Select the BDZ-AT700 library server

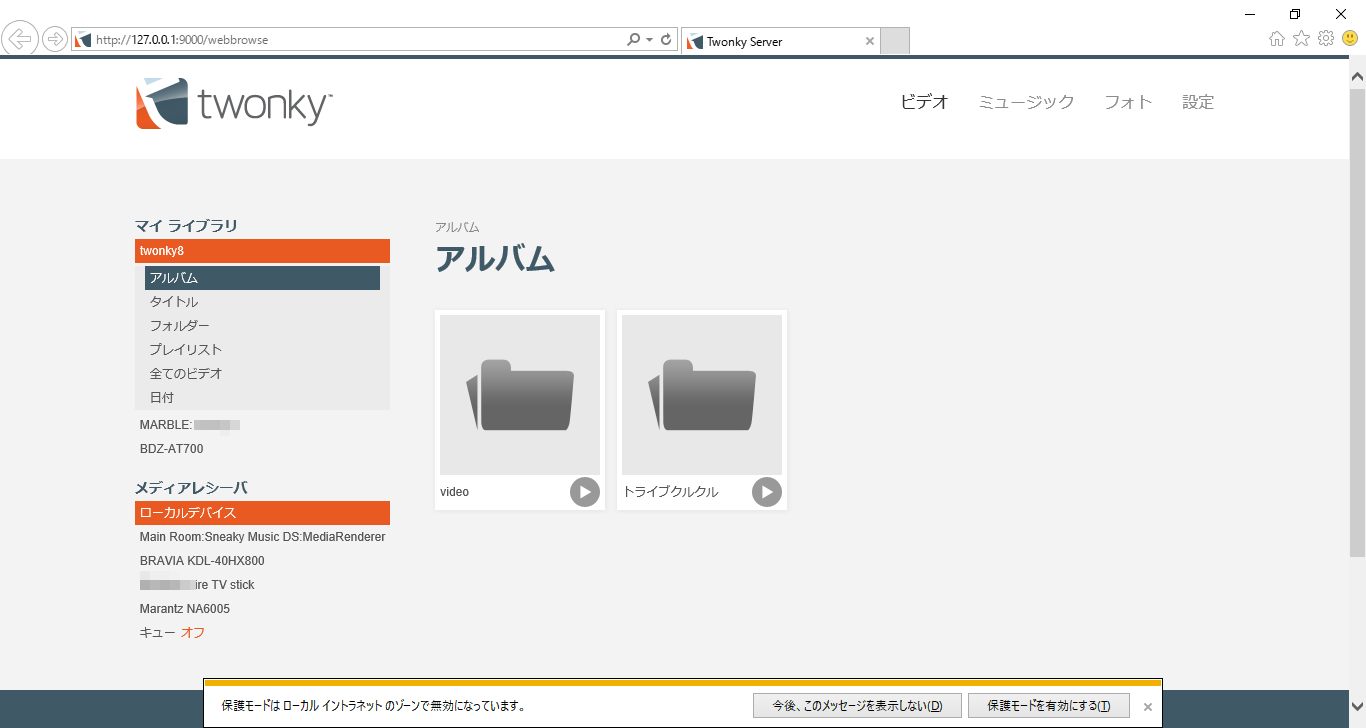[x=171, y=449]
